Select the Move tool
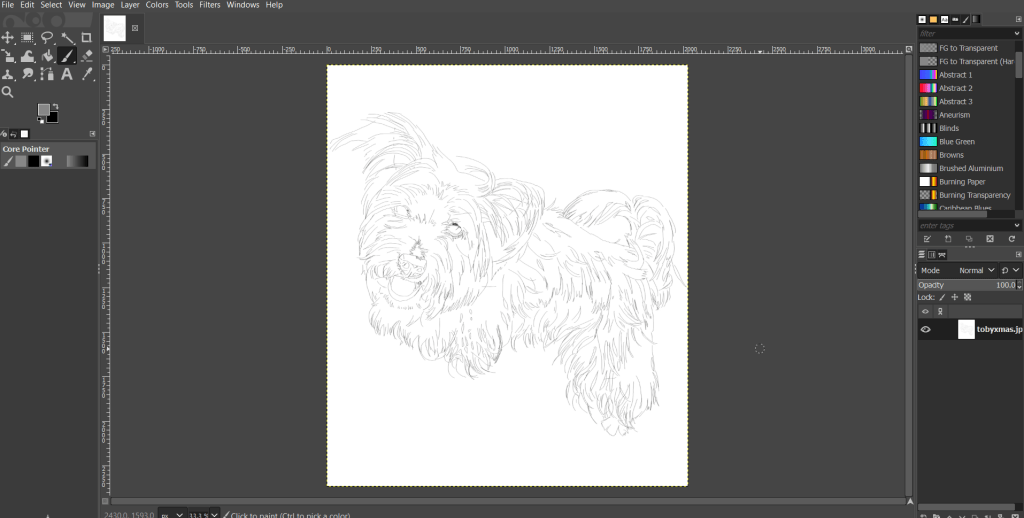The width and height of the screenshot is (1024, 518). [x=8, y=38]
